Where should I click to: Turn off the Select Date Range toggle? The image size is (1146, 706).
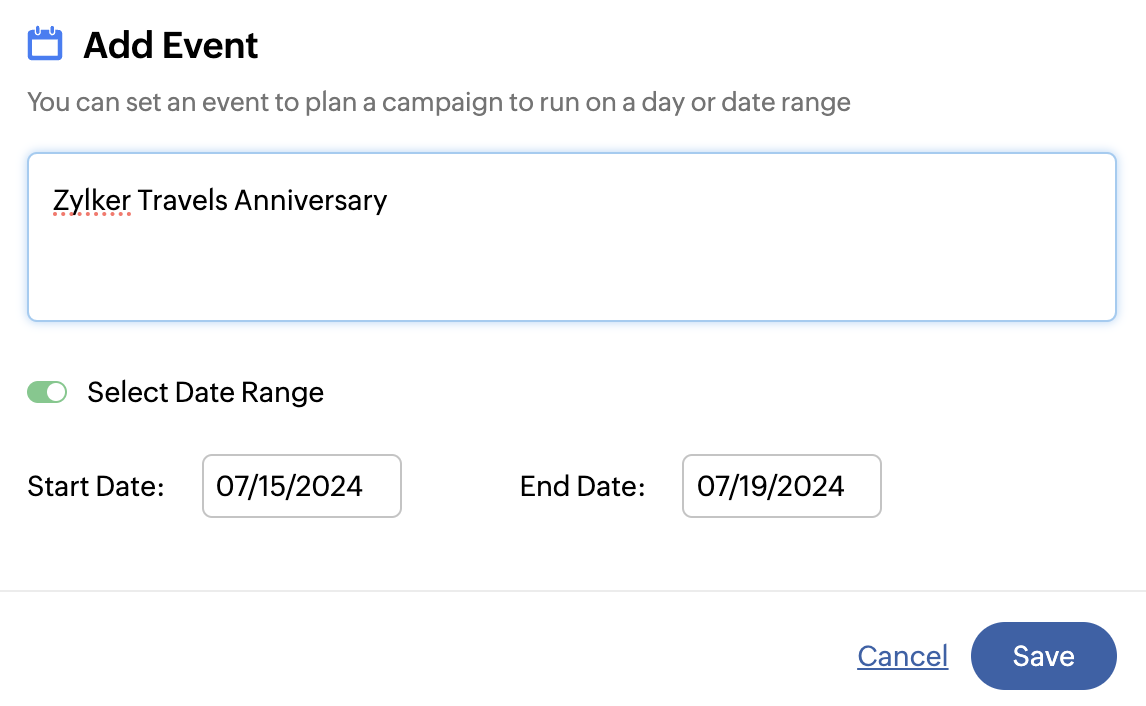pos(47,392)
